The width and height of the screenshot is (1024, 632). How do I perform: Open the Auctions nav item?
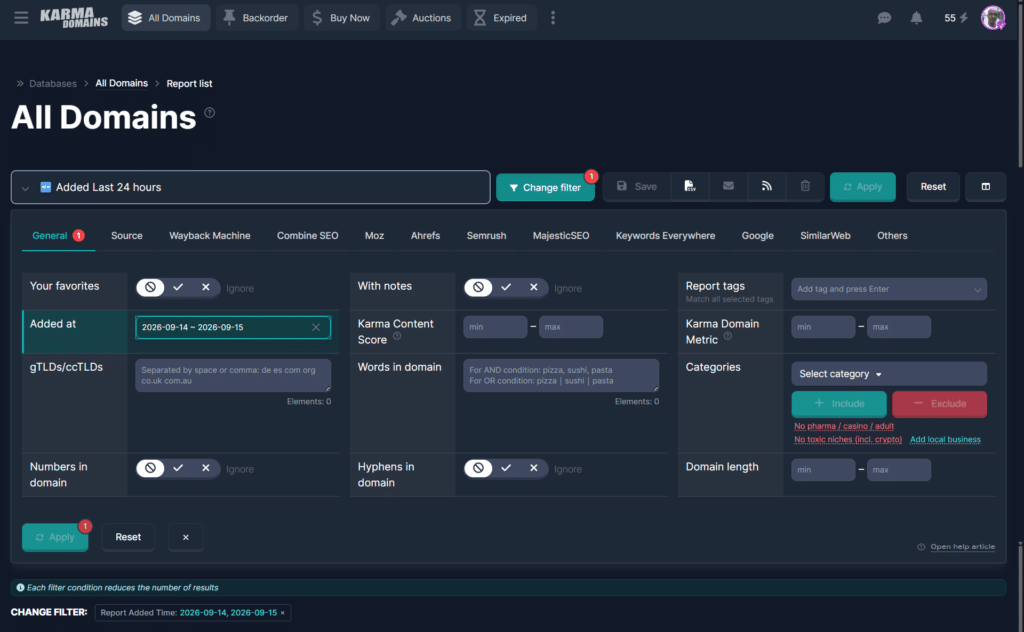pos(422,18)
